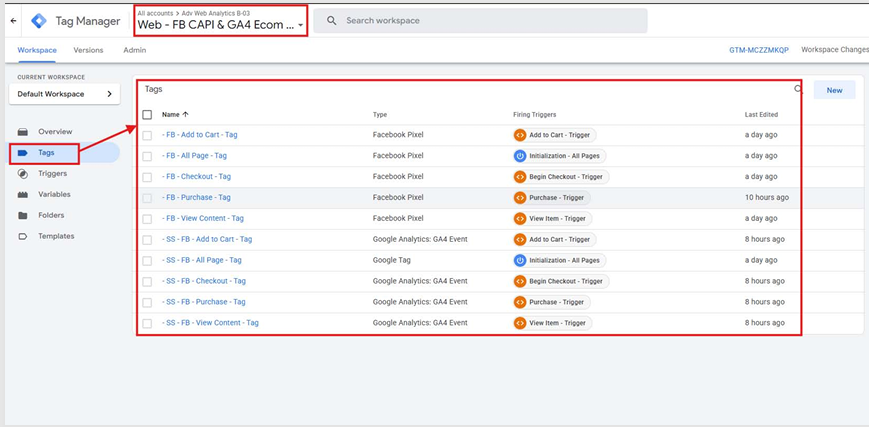Open the Versions tab

pos(88,50)
